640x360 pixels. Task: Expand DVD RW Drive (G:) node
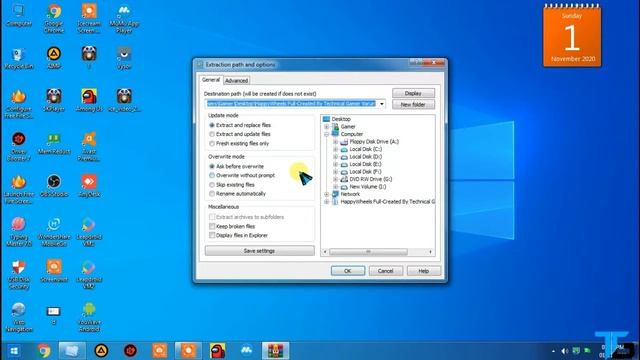pyautogui.click(x=335, y=179)
